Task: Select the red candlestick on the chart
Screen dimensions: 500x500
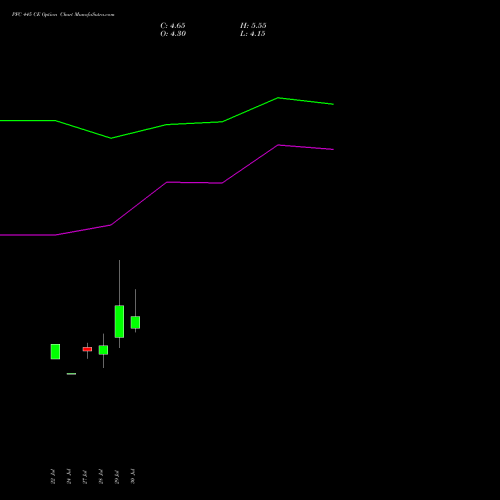Action: click(x=87, y=349)
